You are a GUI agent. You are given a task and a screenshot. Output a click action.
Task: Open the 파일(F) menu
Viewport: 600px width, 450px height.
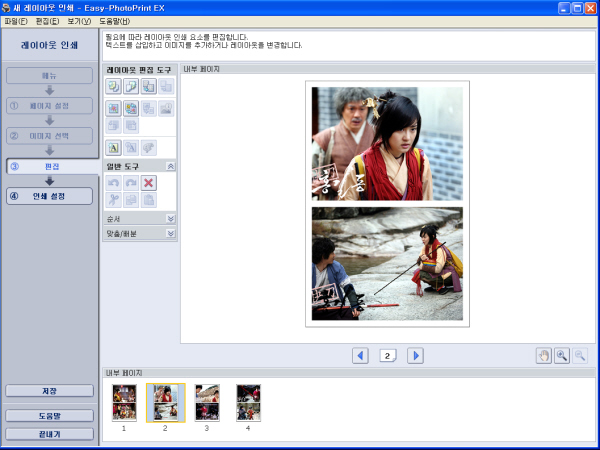pos(16,21)
